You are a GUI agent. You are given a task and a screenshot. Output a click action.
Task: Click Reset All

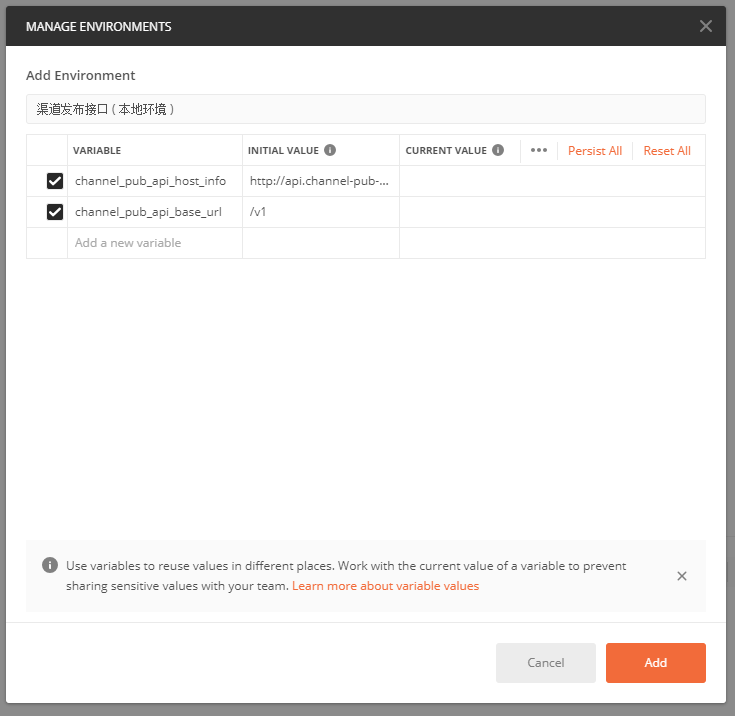[x=667, y=151]
